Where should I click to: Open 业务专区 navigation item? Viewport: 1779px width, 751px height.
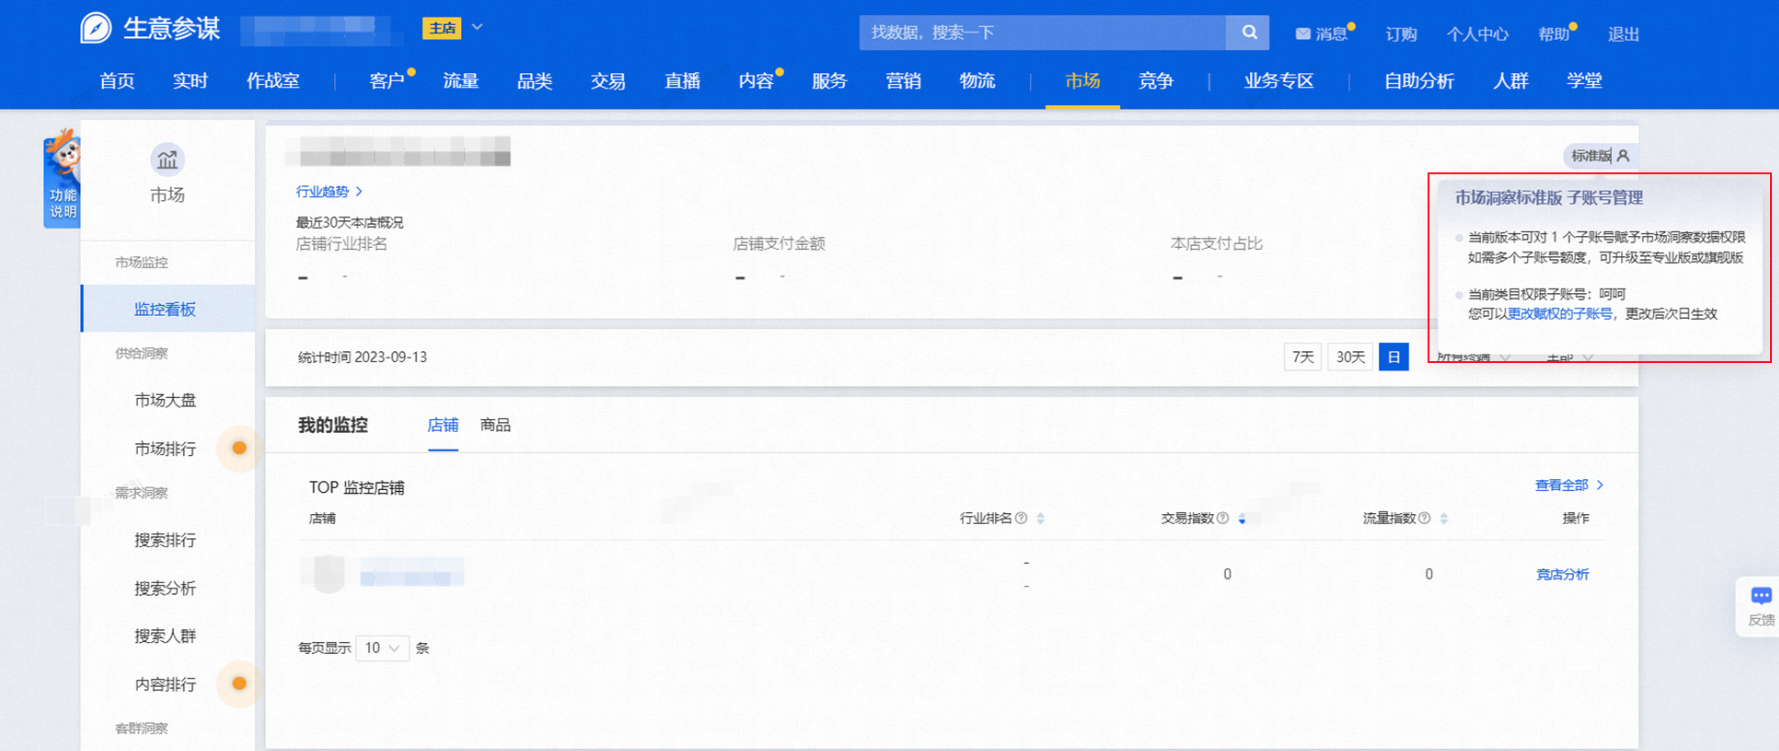coord(1279,81)
